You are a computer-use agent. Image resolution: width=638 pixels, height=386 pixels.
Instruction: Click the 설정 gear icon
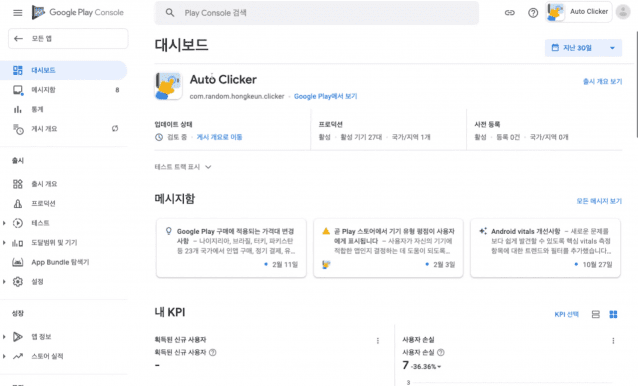[x=17, y=281]
